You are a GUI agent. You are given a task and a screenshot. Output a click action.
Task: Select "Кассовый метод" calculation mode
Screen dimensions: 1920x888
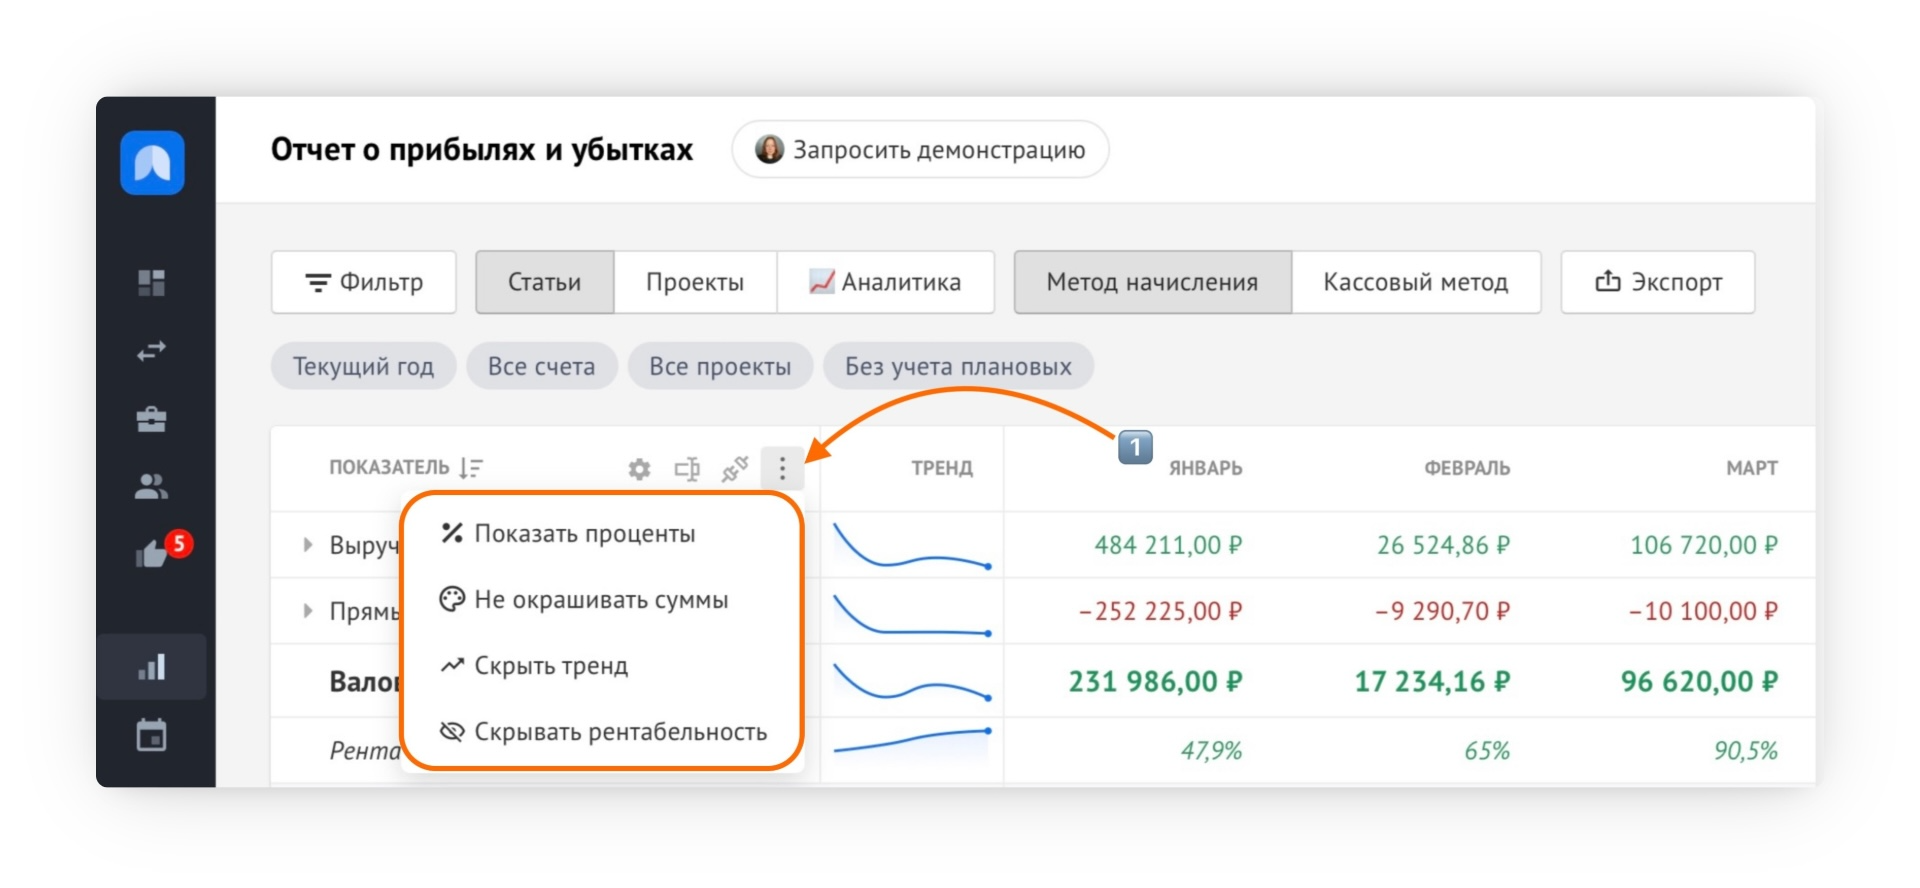click(x=1415, y=282)
